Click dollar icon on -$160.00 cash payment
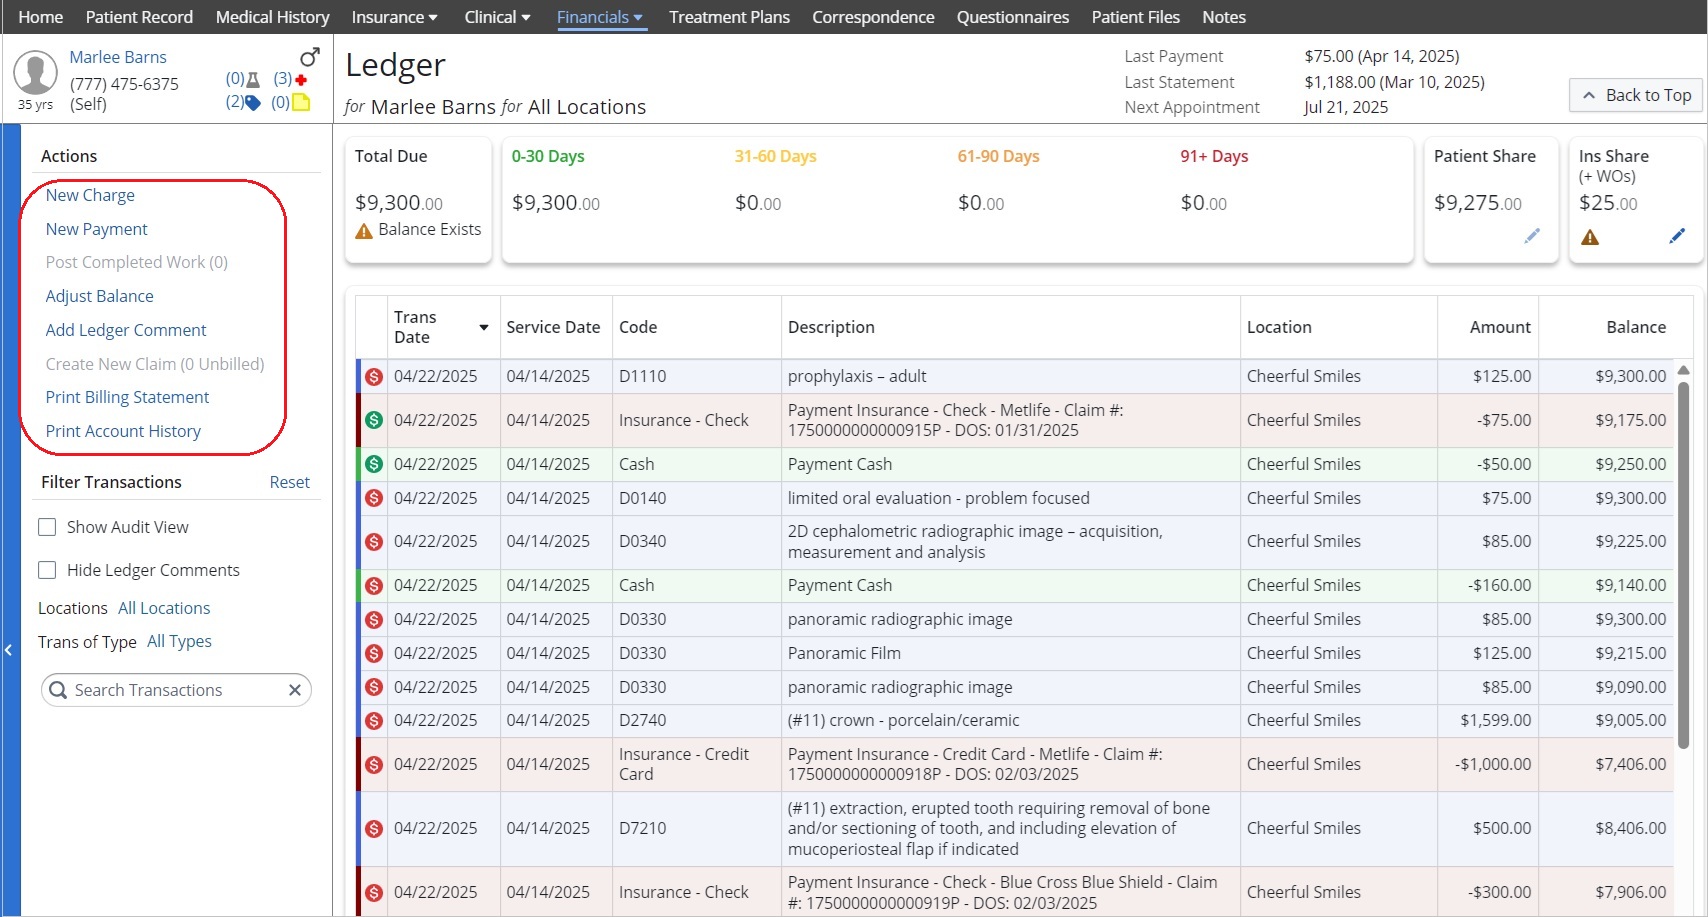 pos(374,585)
